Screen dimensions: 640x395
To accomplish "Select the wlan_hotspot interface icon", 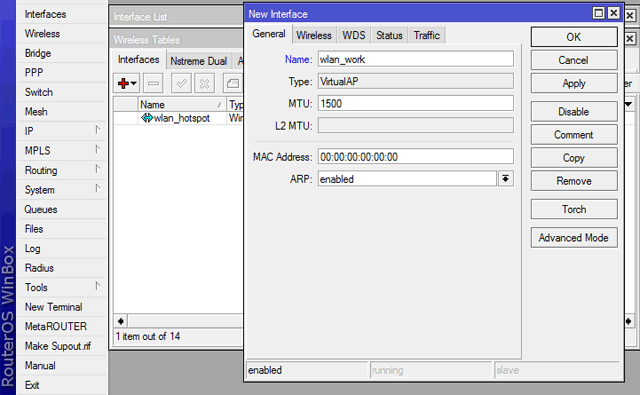I will [147, 118].
